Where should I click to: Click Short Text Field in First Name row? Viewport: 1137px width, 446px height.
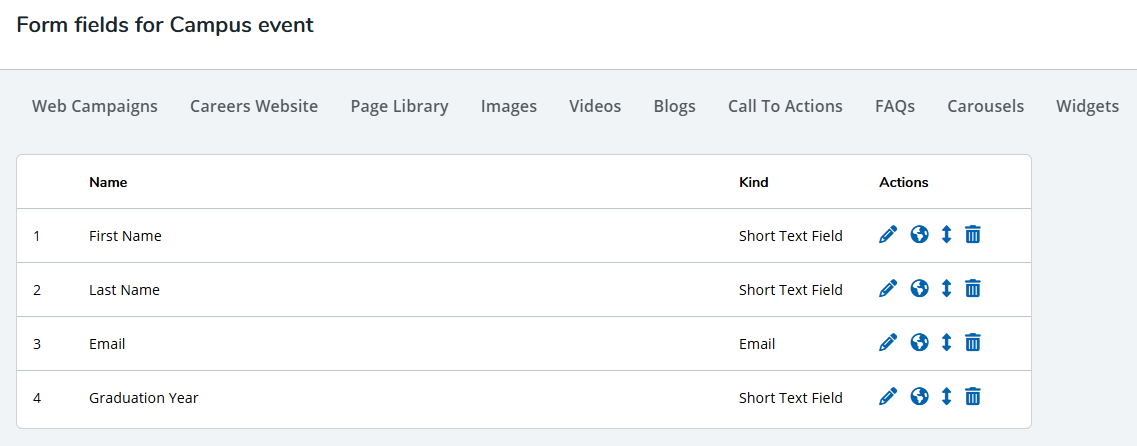790,236
